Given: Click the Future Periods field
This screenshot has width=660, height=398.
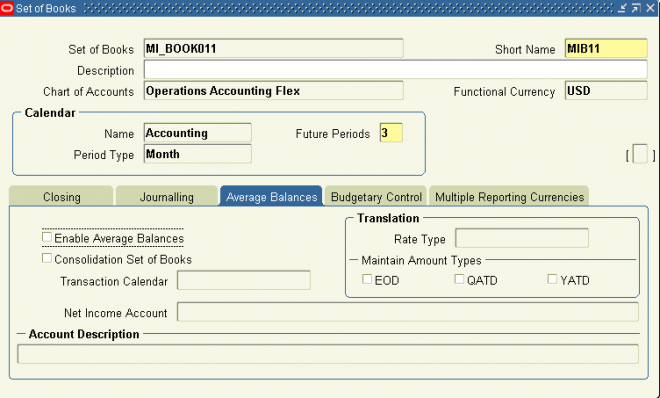Looking at the screenshot, I should click(391, 133).
